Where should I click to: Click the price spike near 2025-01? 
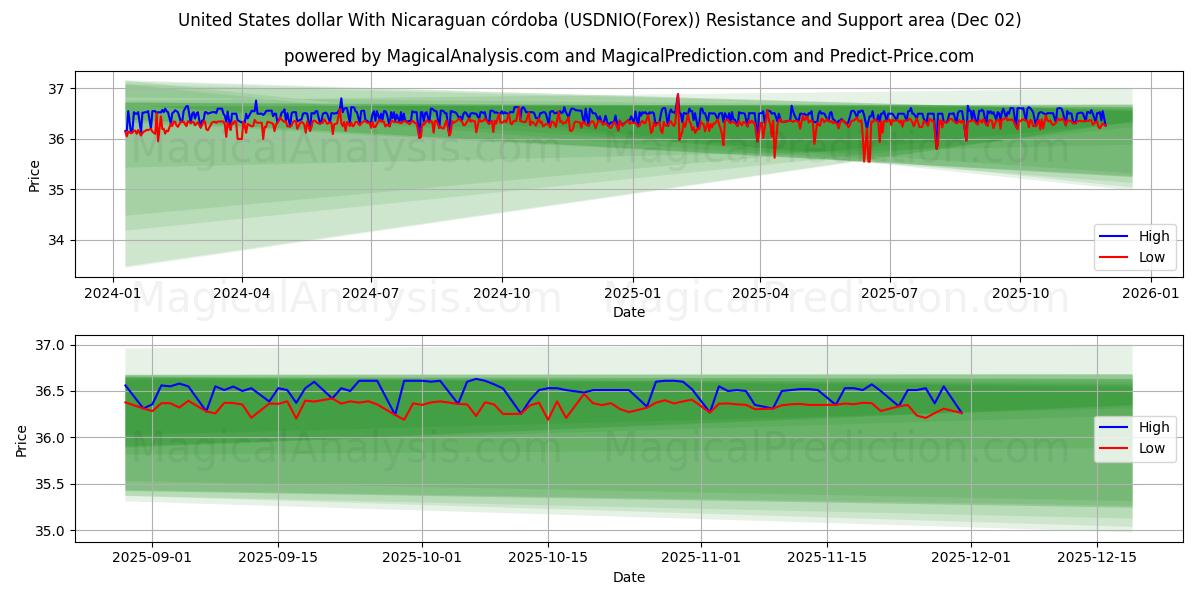679,95
